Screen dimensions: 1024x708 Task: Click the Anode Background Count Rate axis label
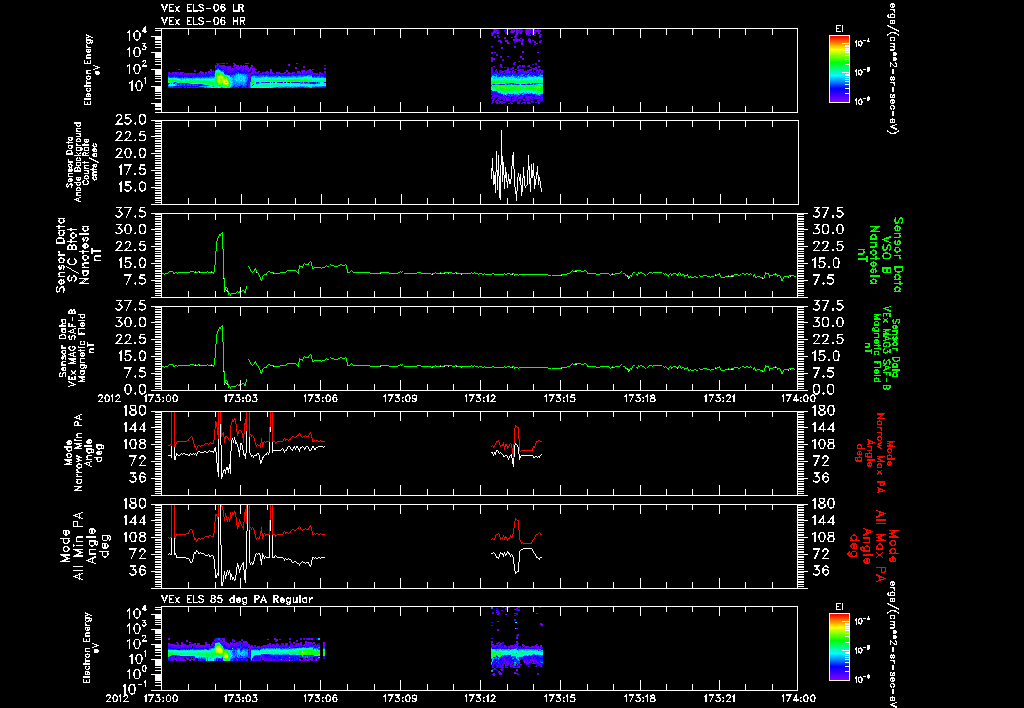click(82, 162)
